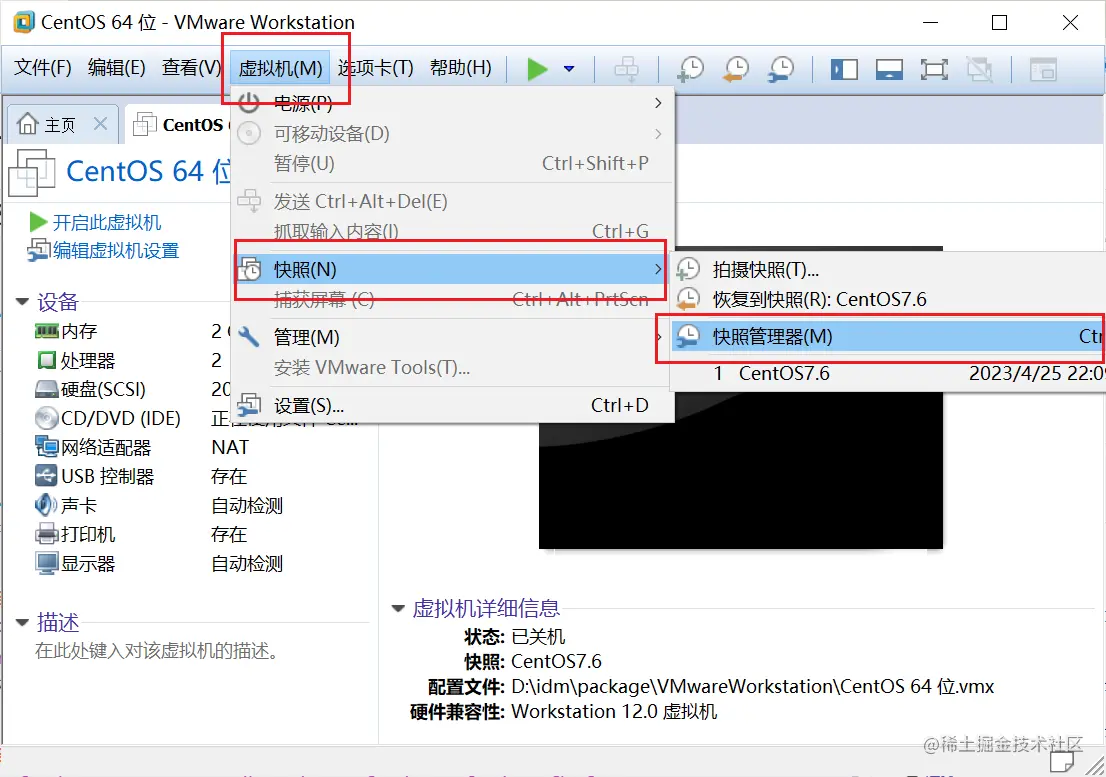Click the send Ctrl+Alt+Del toolbar icon

point(626,69)
